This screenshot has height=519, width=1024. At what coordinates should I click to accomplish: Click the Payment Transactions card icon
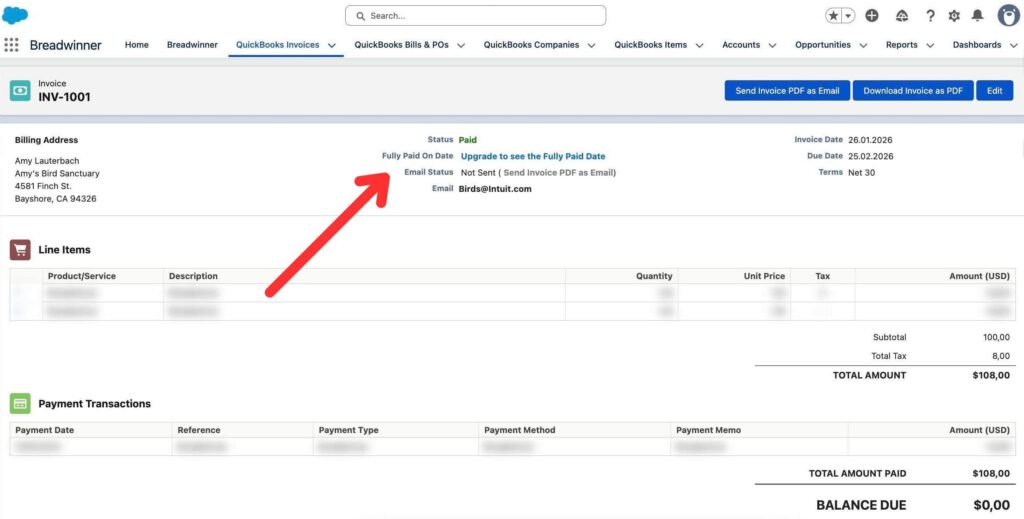point(20,403)
